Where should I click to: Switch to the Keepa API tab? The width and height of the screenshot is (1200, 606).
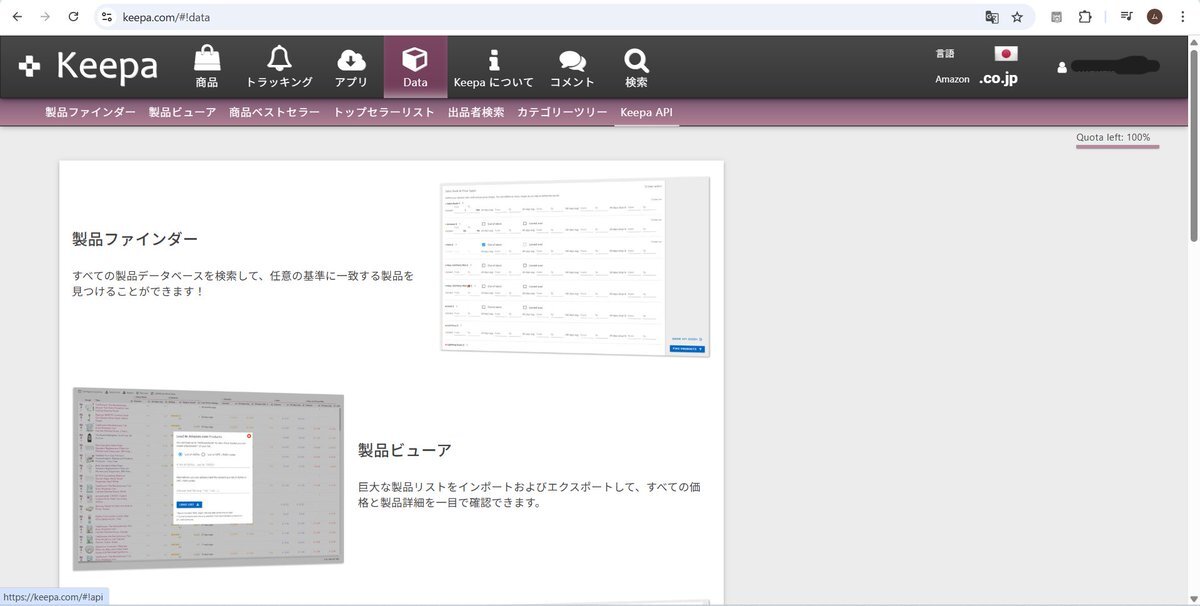tap(646, 112)
